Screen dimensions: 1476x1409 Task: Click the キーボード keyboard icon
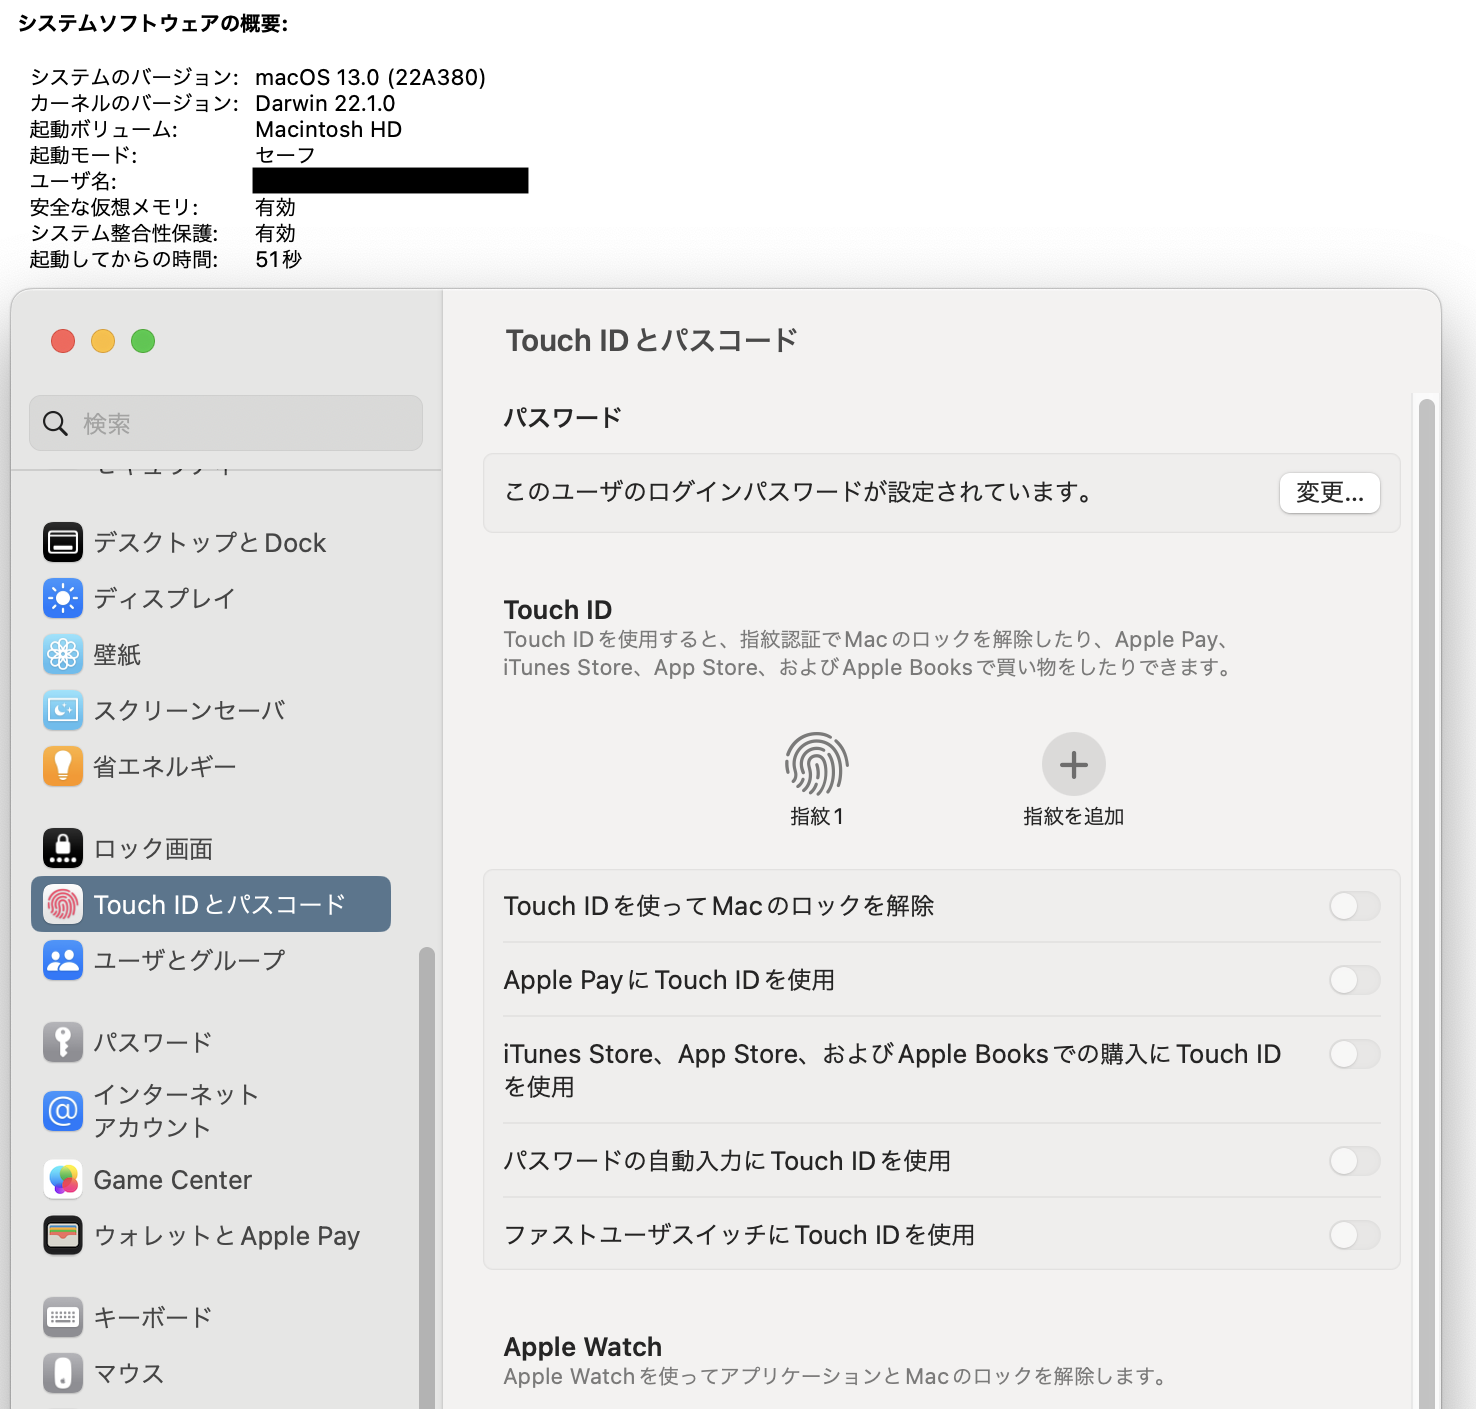(63, 1317)
